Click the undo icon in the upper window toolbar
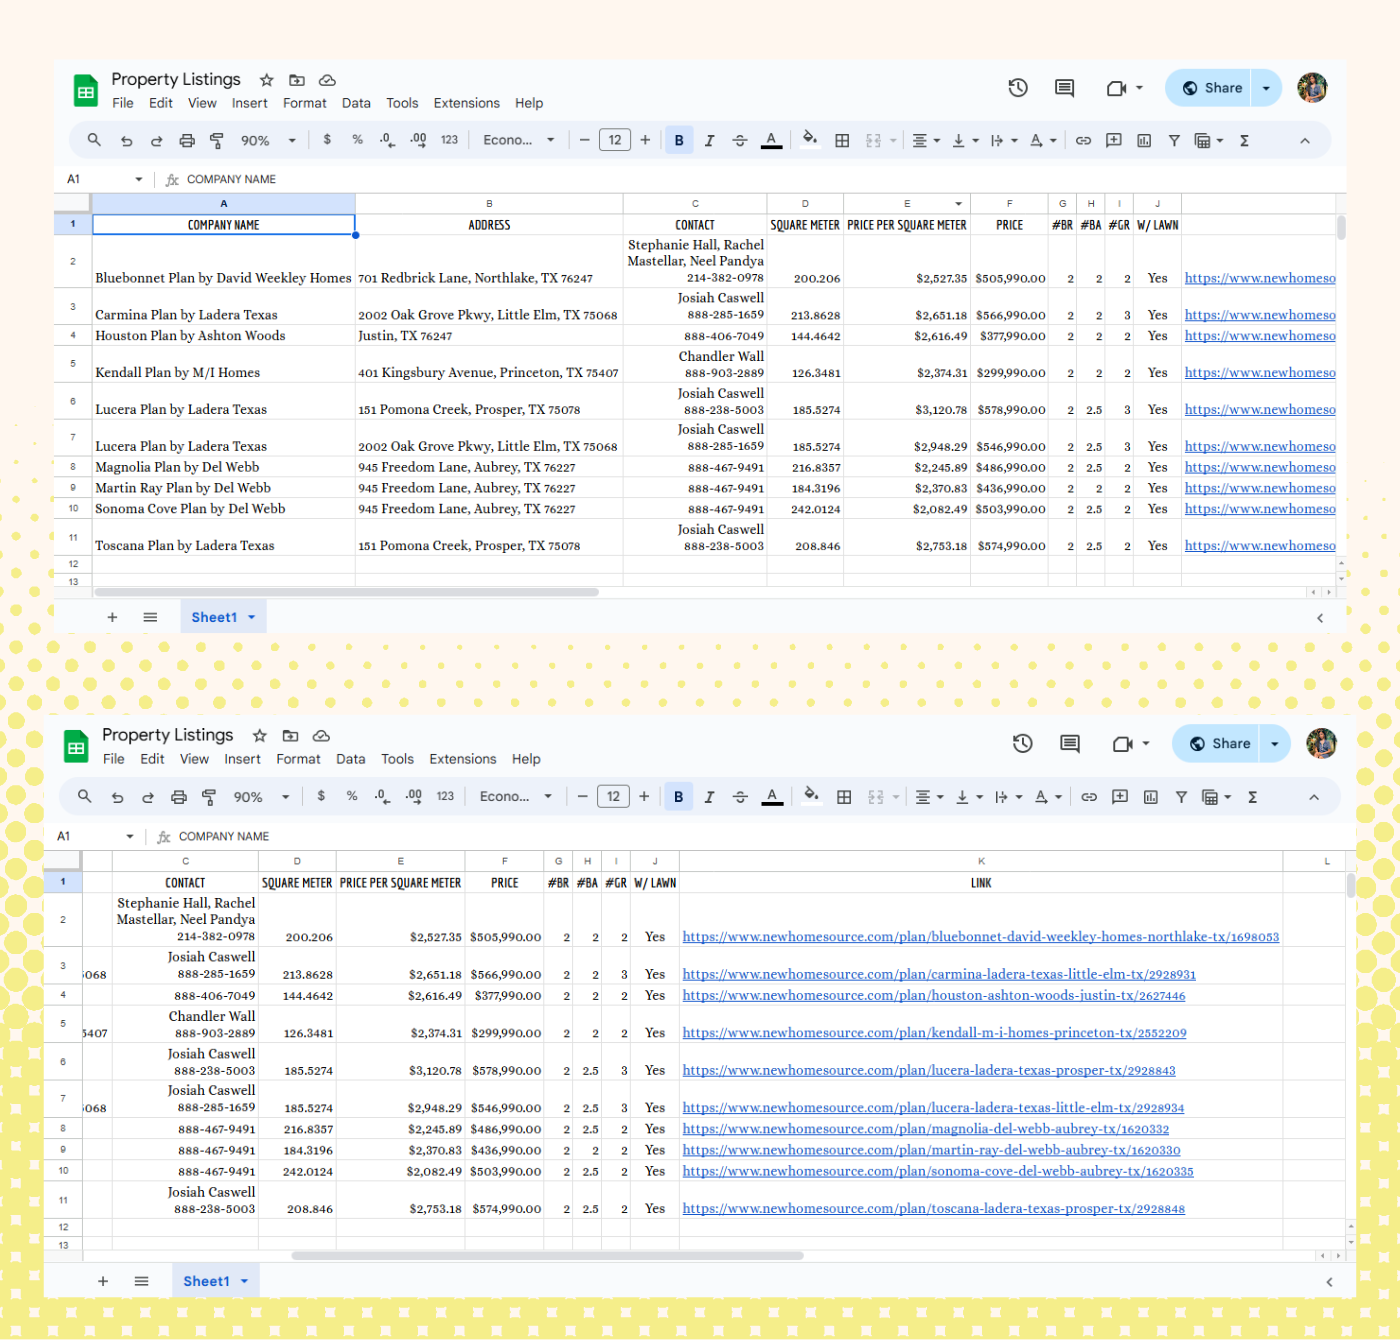This screenshot has height=1340, width=1400. pos(126,141)
